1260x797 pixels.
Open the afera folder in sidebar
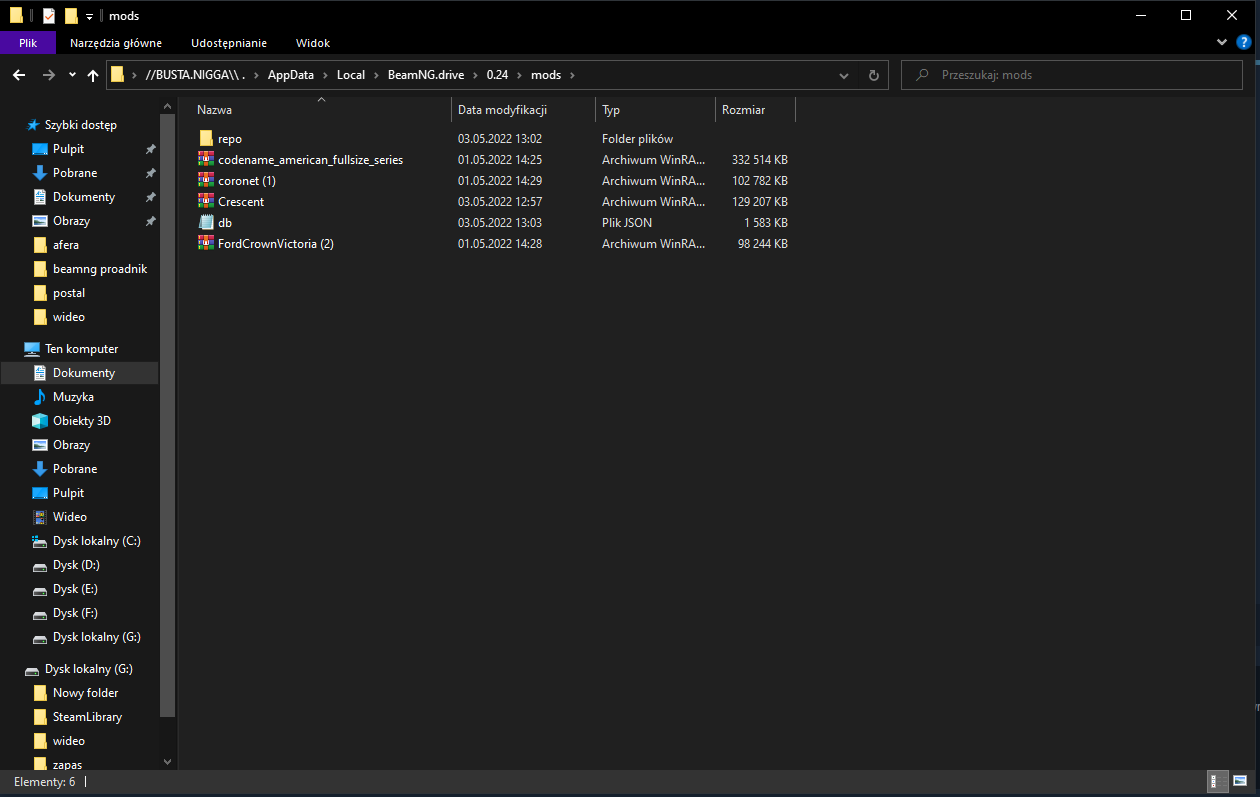point(66,245)
